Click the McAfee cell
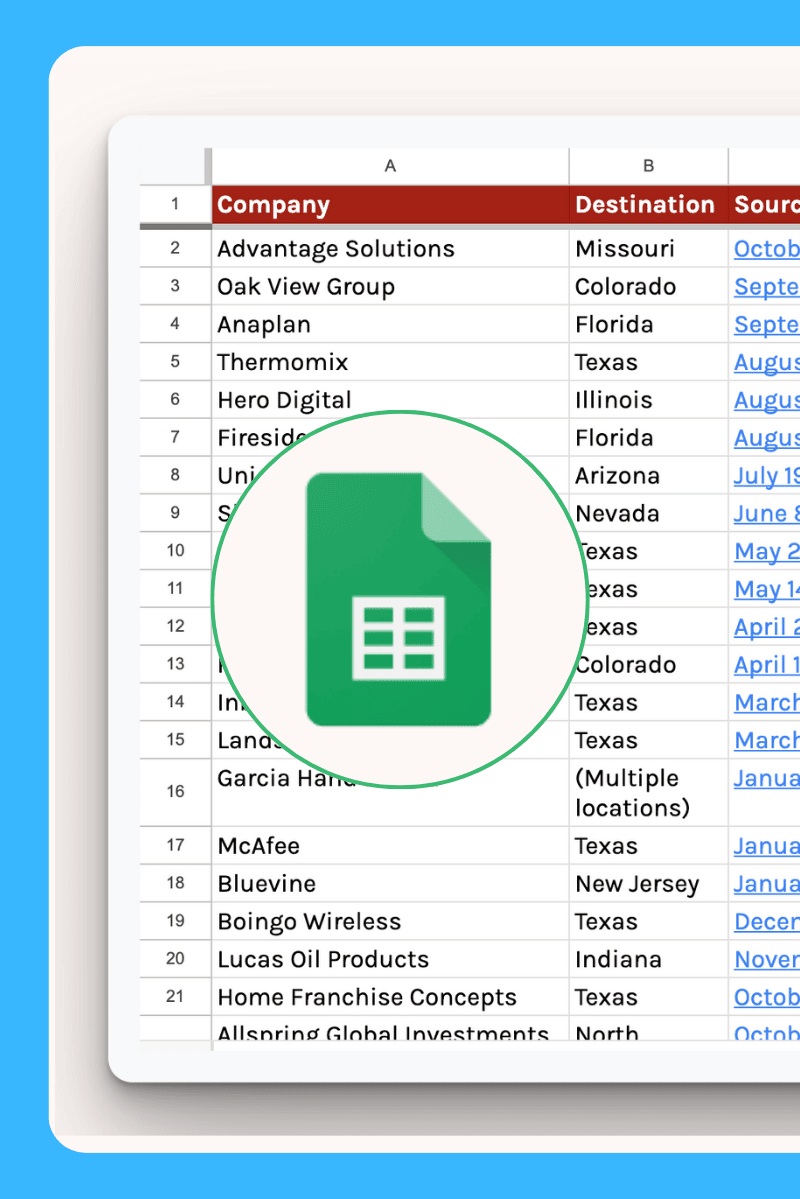 [x=390, y=846]
